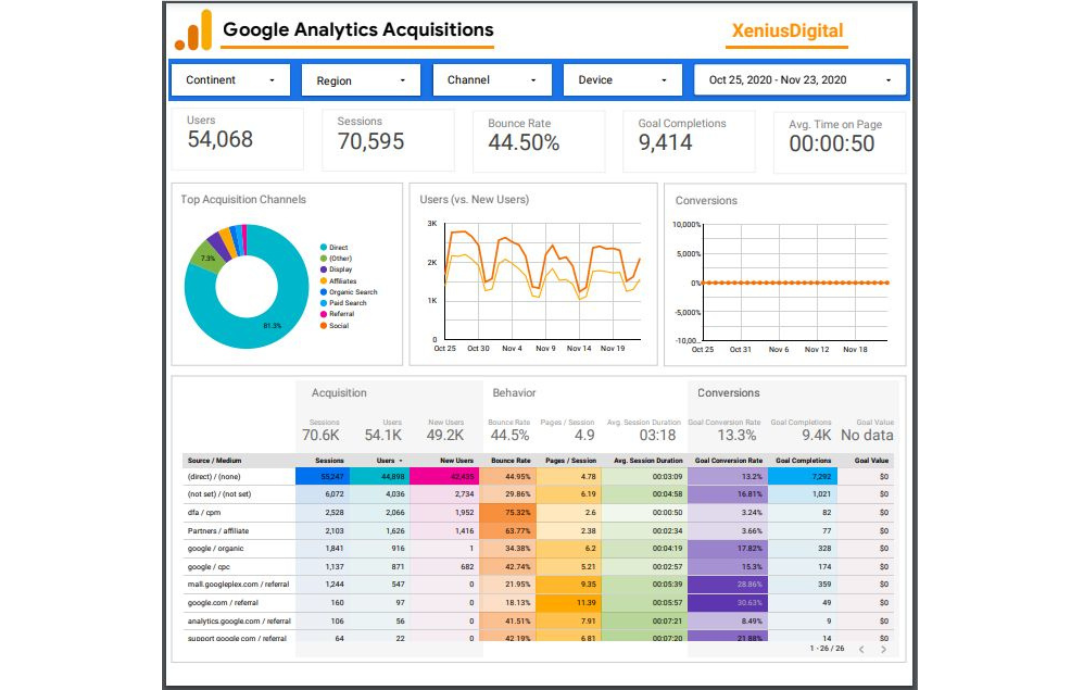Screen dimensions: 1080x690
Task: Click the 55,247 sessions cell
Action: [322, 477]
